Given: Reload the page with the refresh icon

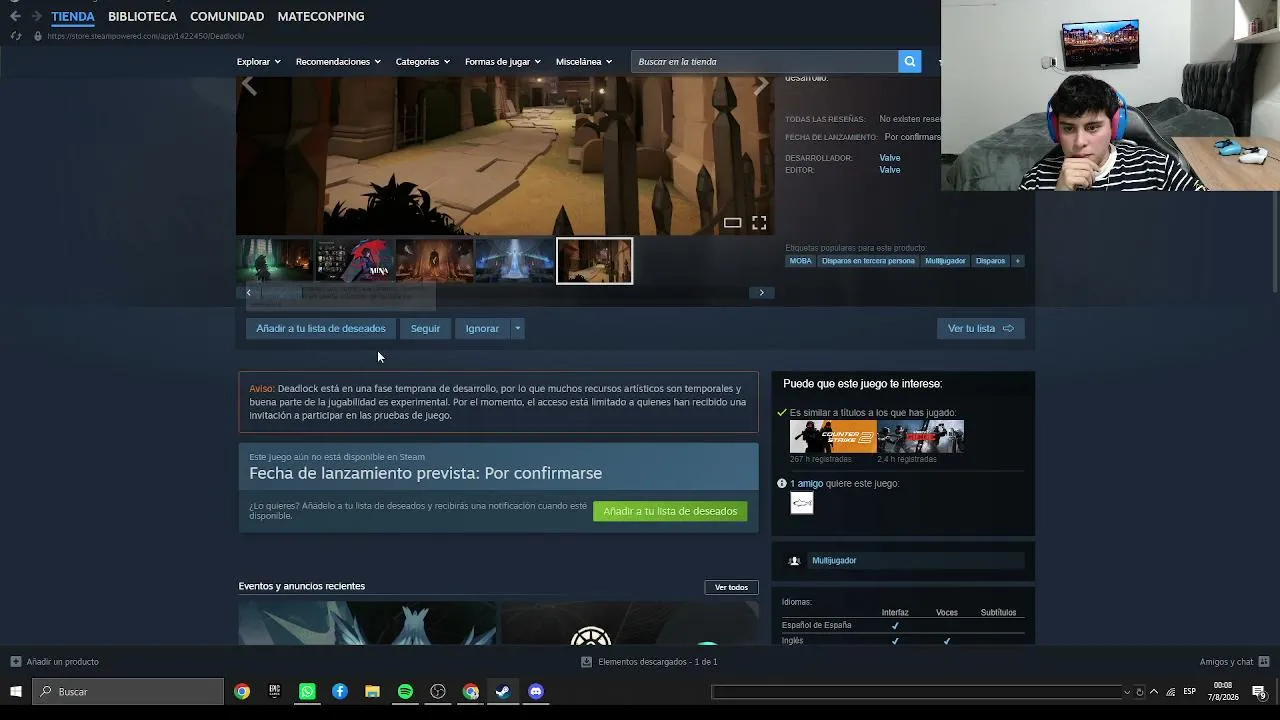Looking at the screenshot, I should tap(15, 36).
